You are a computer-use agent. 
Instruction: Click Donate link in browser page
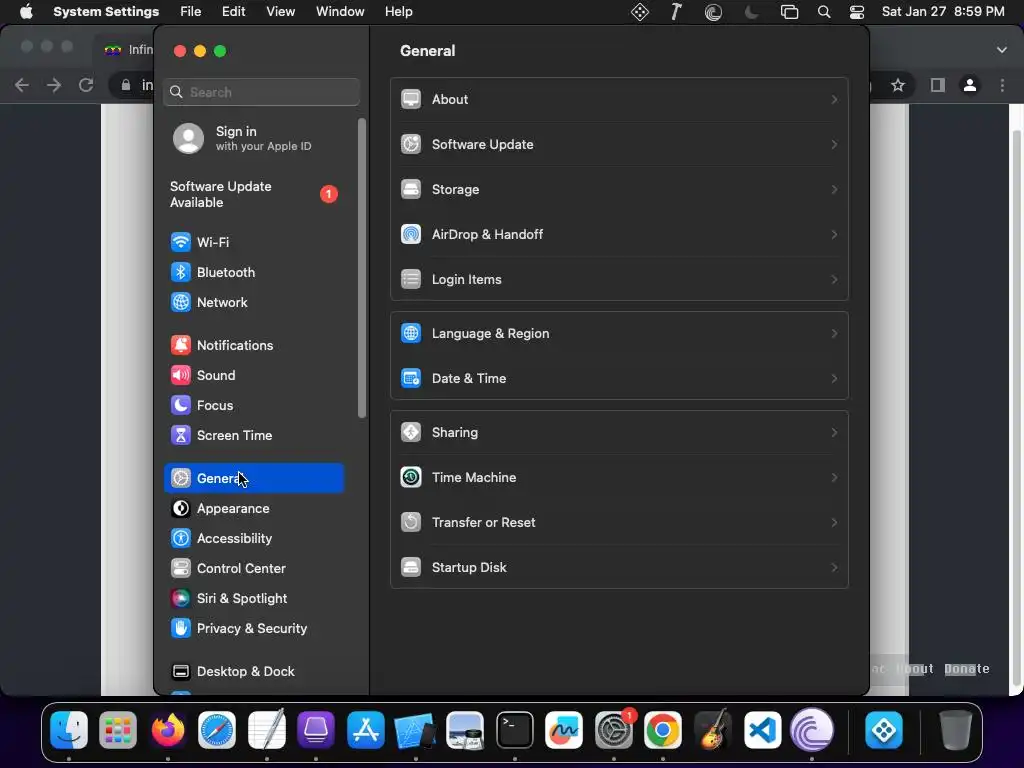tap(967, 669)
